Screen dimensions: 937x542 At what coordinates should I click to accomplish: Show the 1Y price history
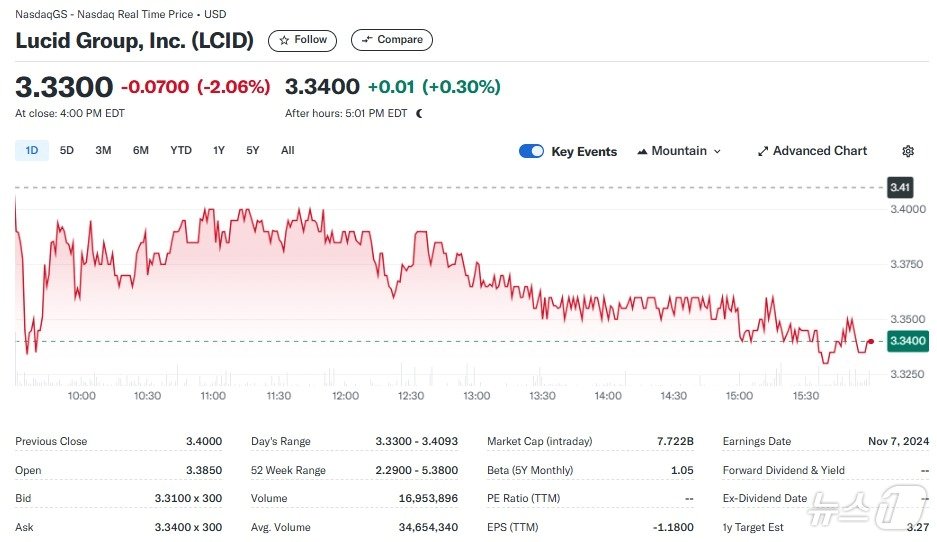click(219, 150)
